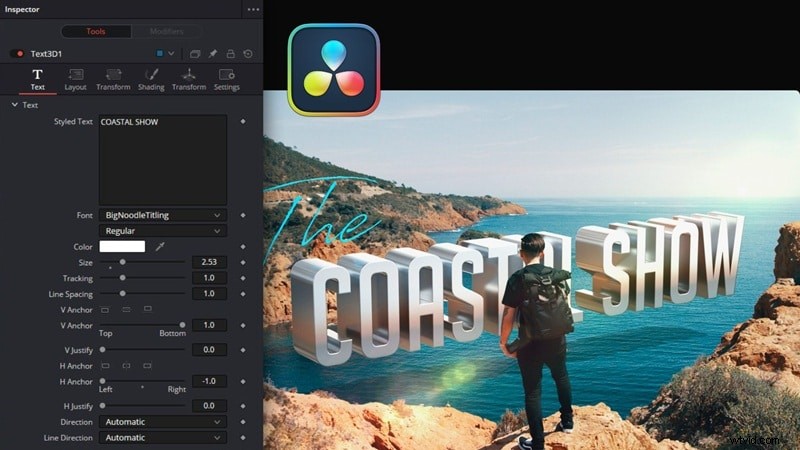This screenshot has height=450, width=800.
Task: Open the Inspector three-dot options menu
Action: (253, 10)
